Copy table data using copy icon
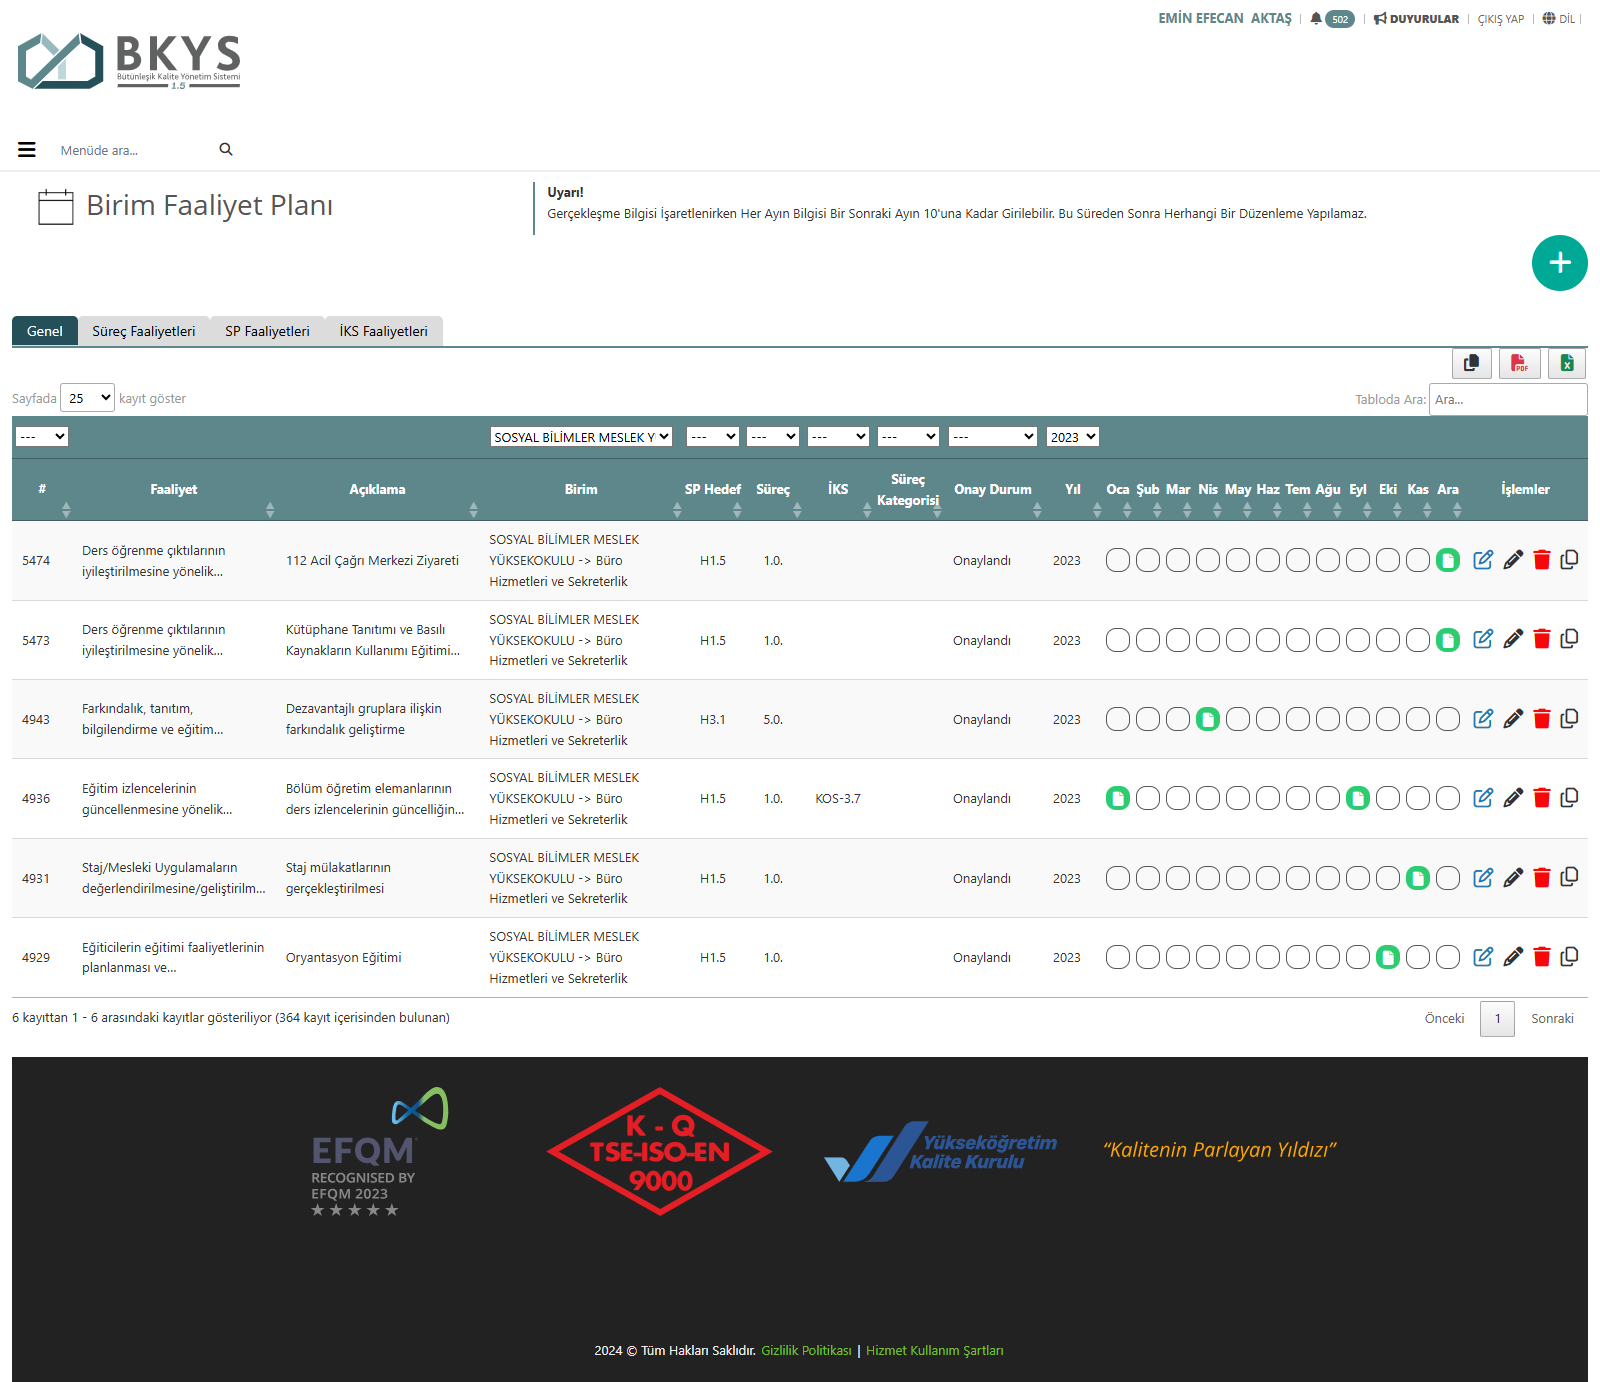Screen dimensions: 1600x1382 click(x=1471, y=363)
